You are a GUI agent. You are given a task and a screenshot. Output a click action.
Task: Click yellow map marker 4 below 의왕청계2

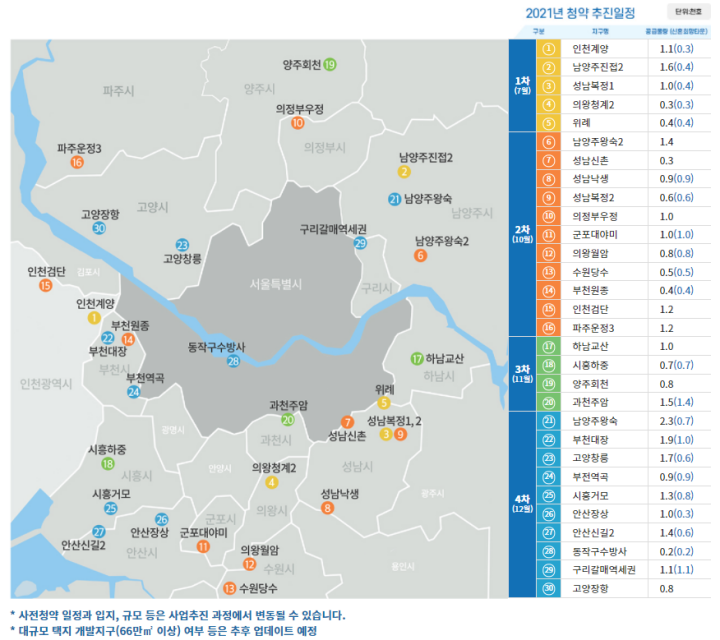272,482
